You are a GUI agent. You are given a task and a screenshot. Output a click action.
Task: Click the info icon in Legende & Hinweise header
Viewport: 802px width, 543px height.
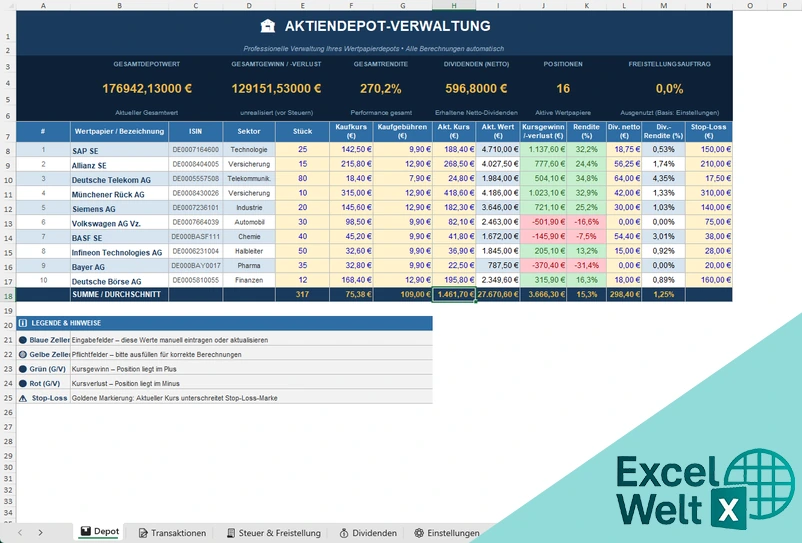tap(23, 323)
